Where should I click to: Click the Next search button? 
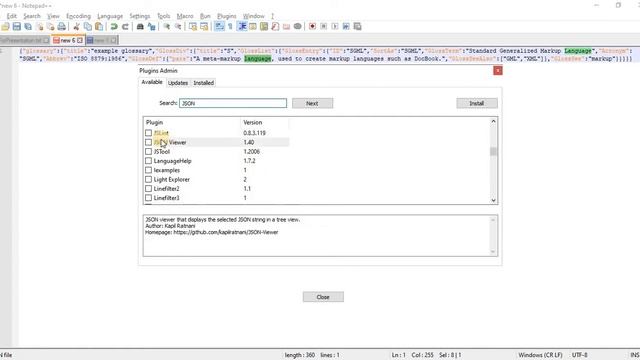(312, 103)
